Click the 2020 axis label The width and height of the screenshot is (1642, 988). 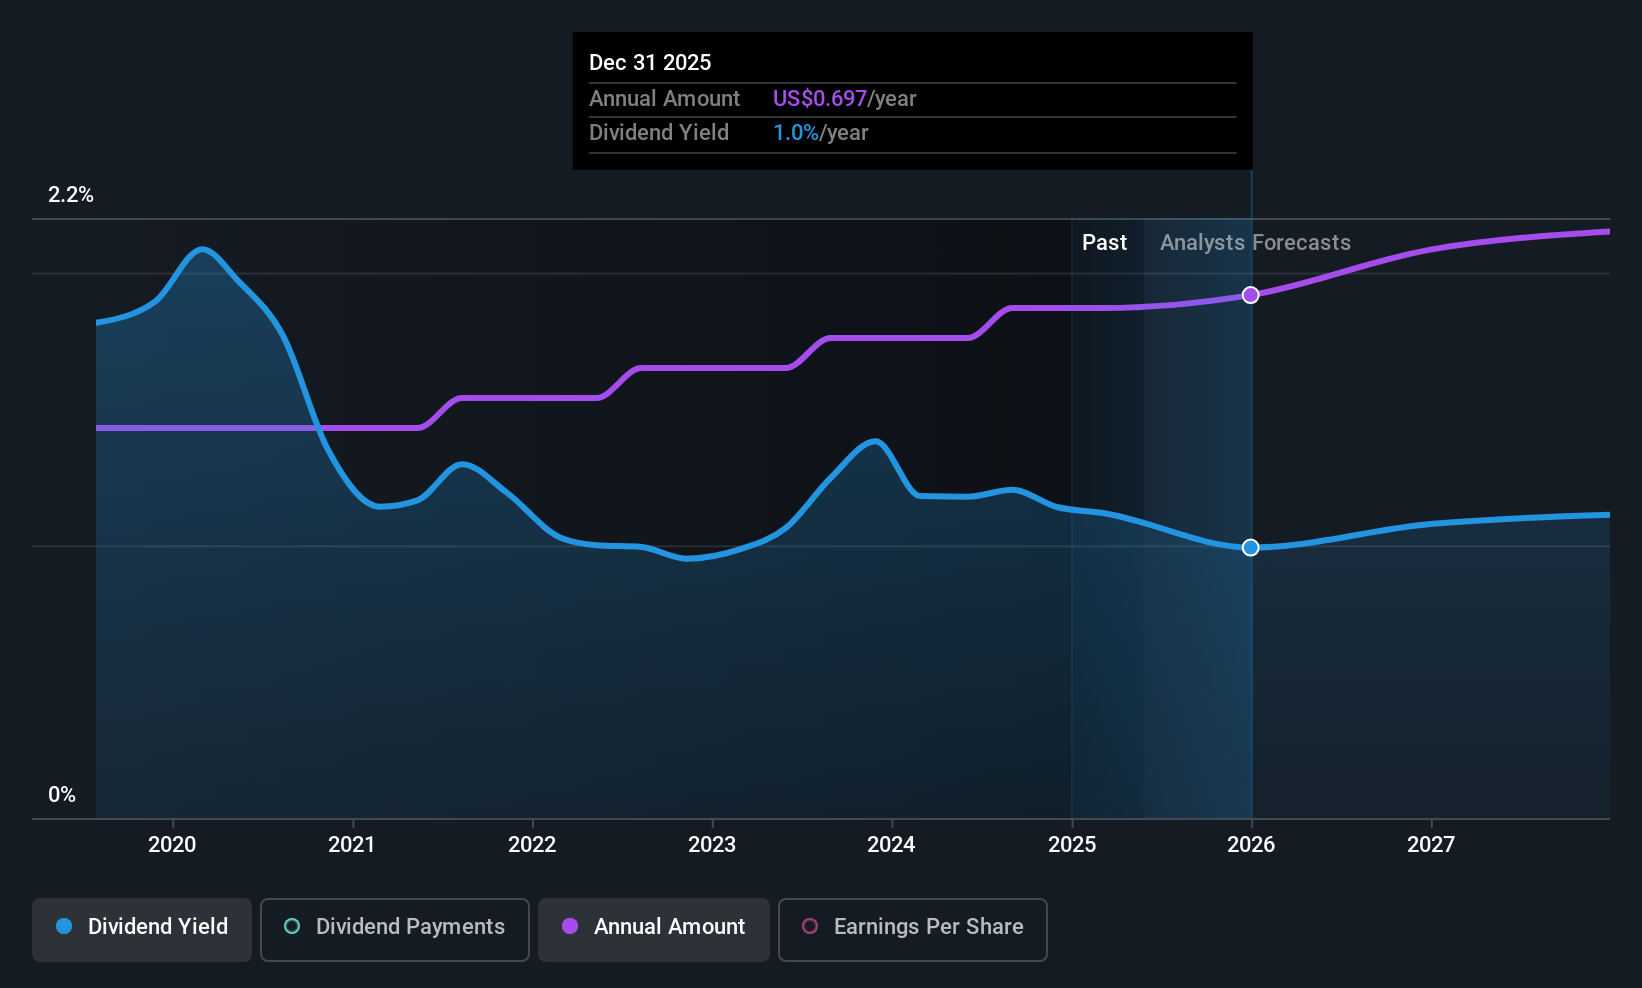(172, 845)
